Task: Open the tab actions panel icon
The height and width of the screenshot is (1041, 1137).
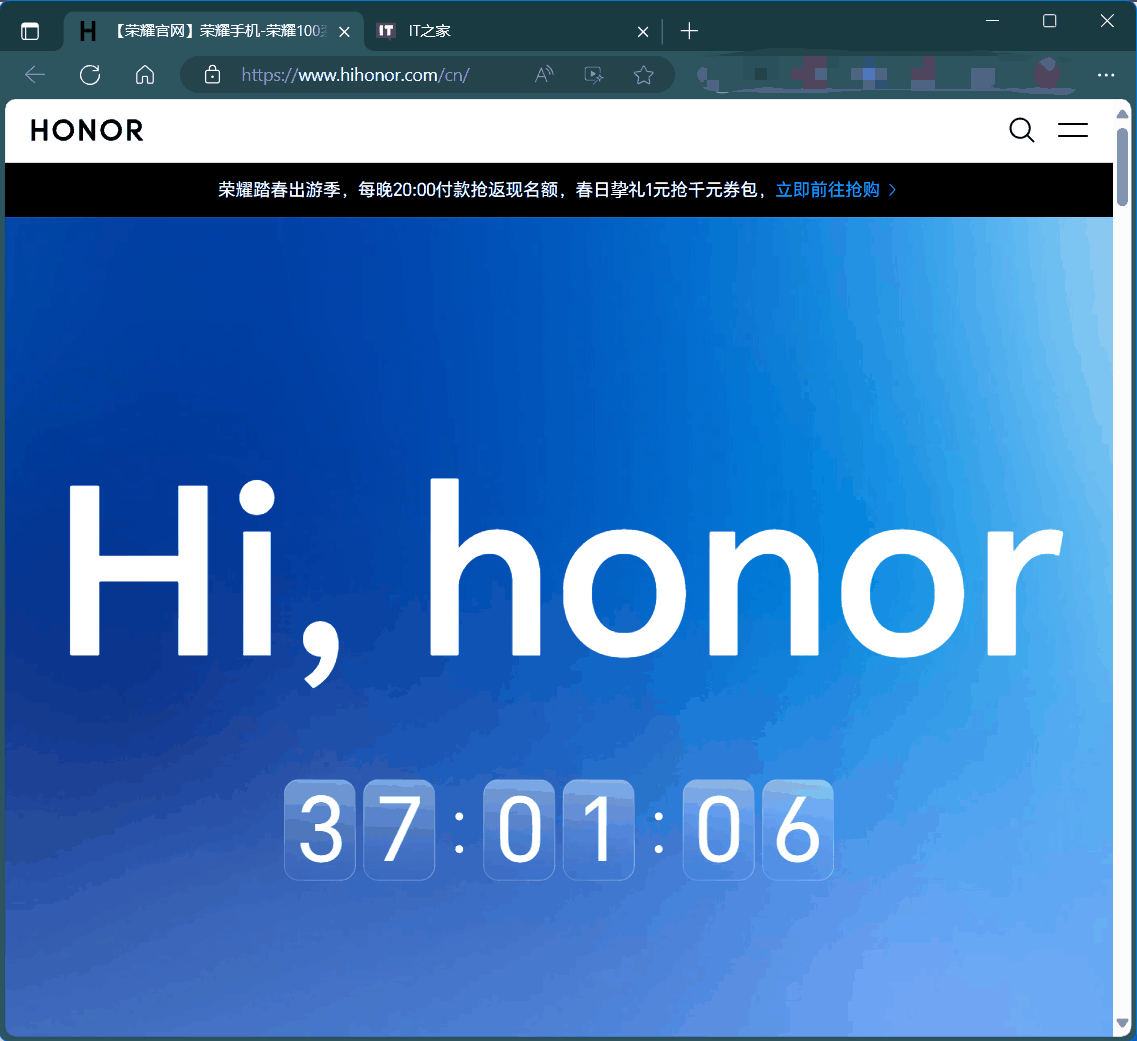Action: 31,29
